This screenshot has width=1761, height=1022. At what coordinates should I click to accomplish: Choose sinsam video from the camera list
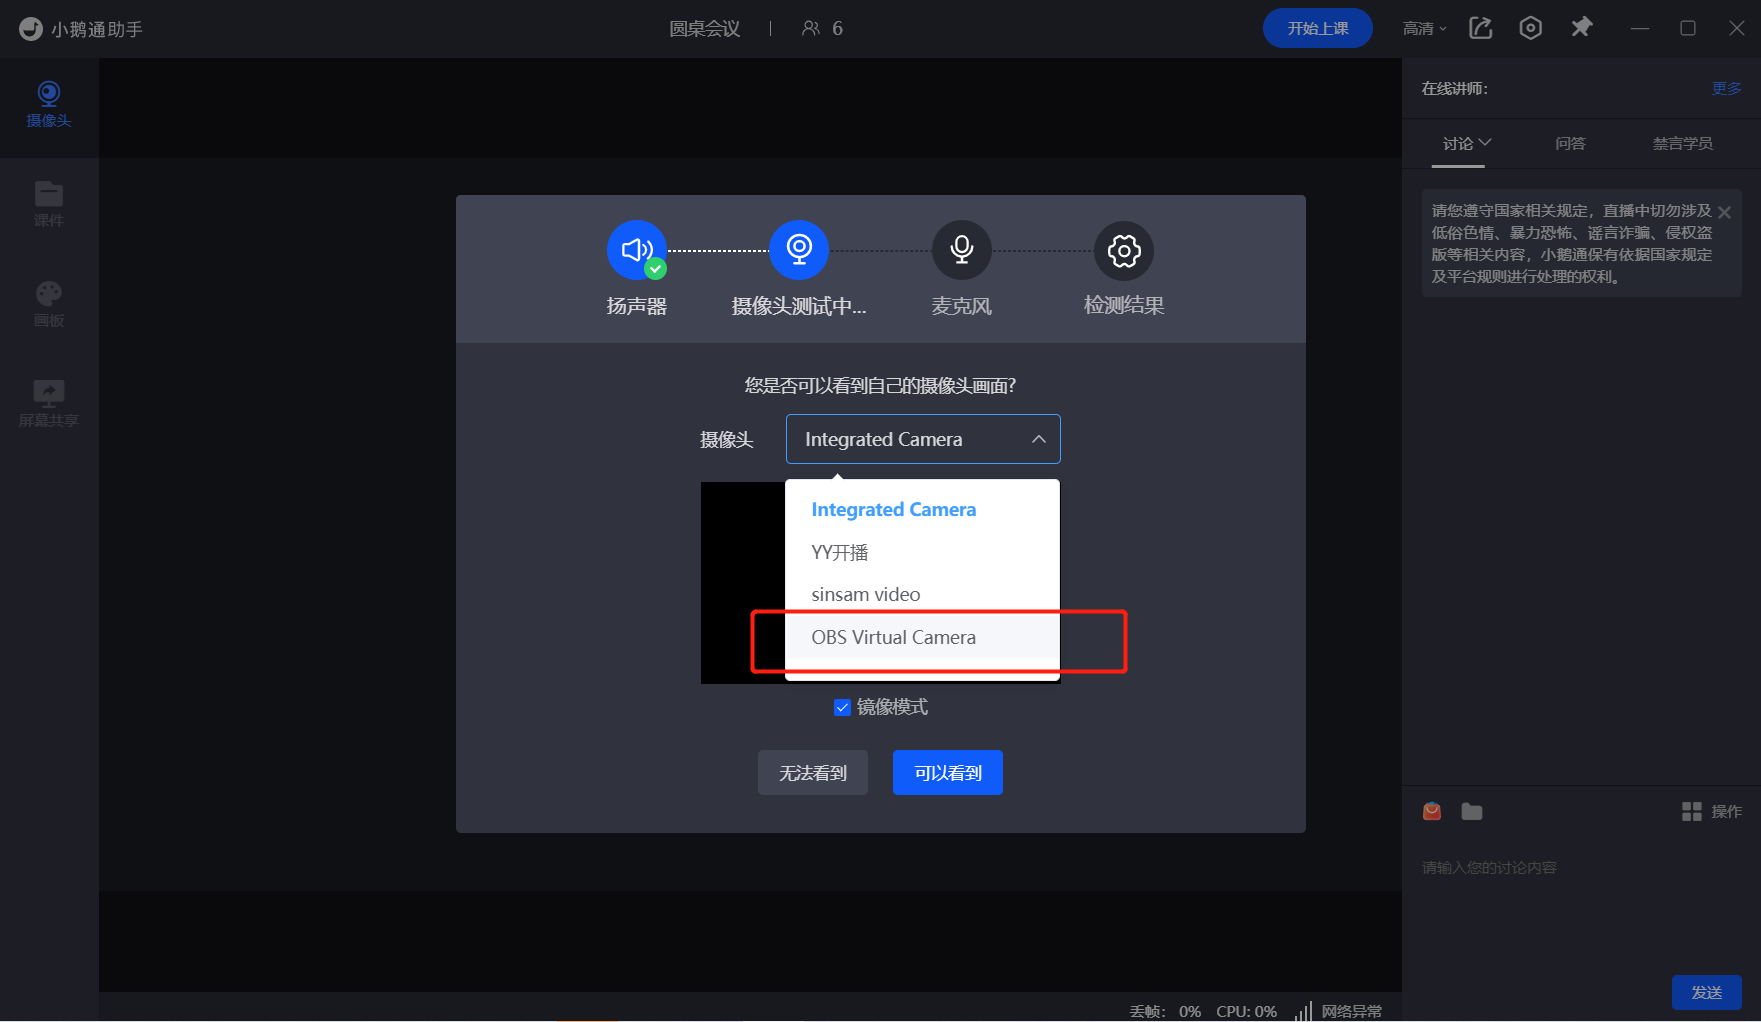click(922, 594)
